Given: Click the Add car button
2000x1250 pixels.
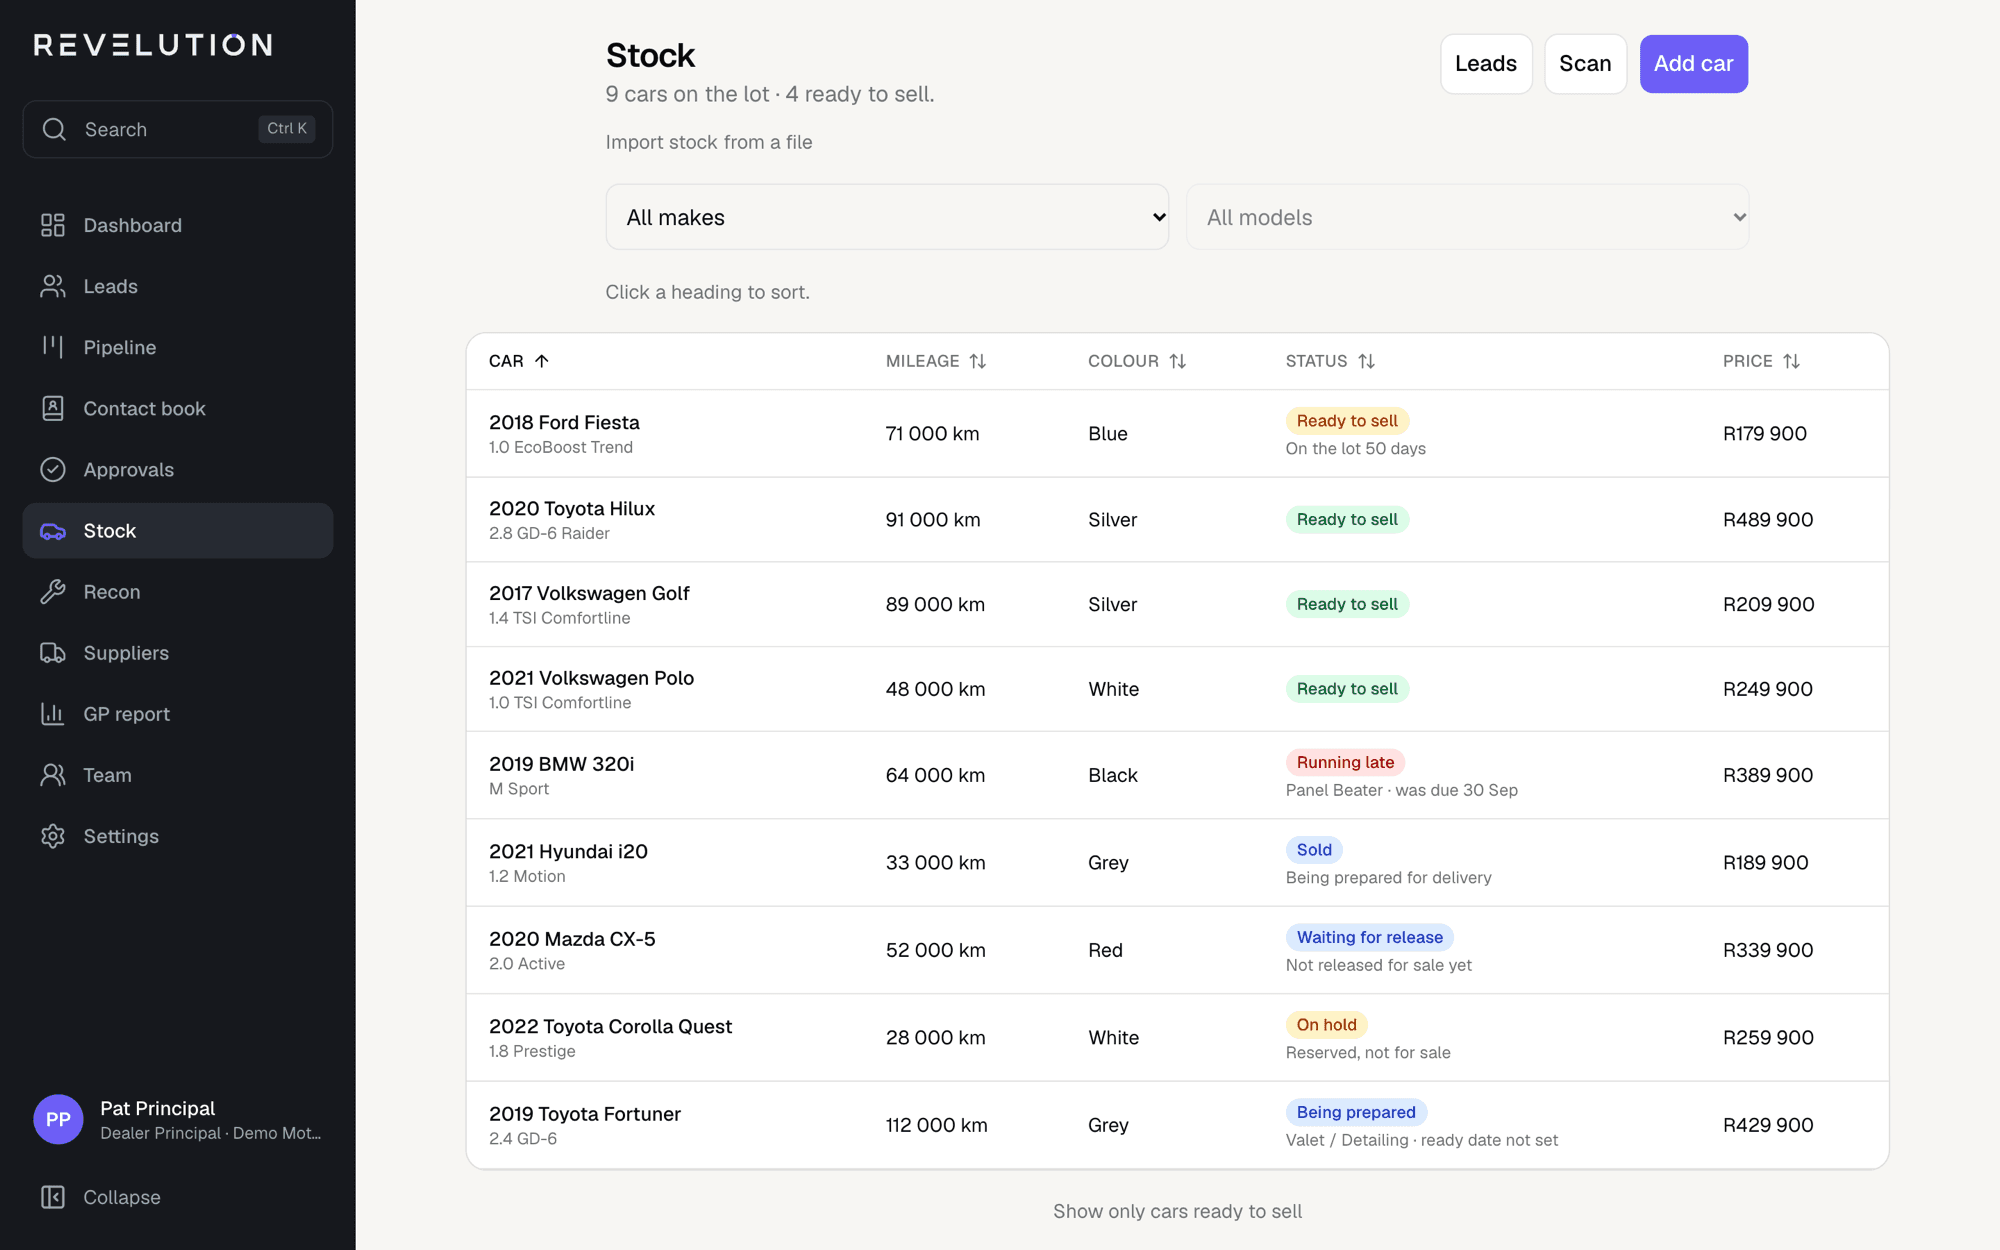Looking at the screenshot, I should pos(1694,64).
